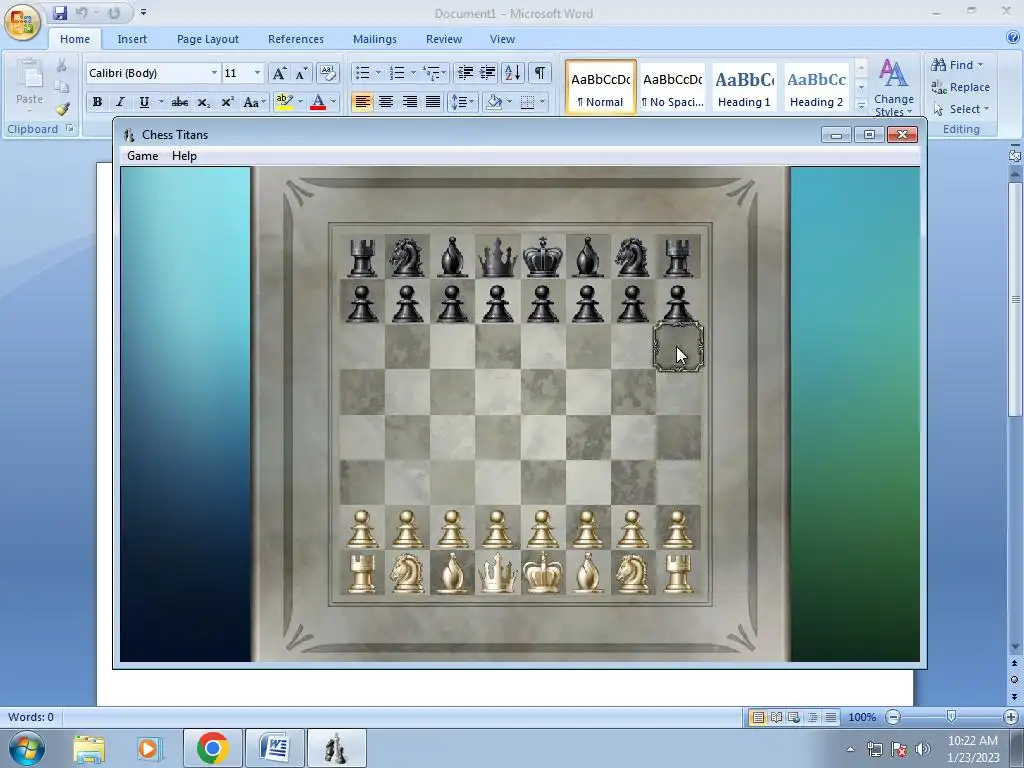Enable Center alignment

click(386, 102)
